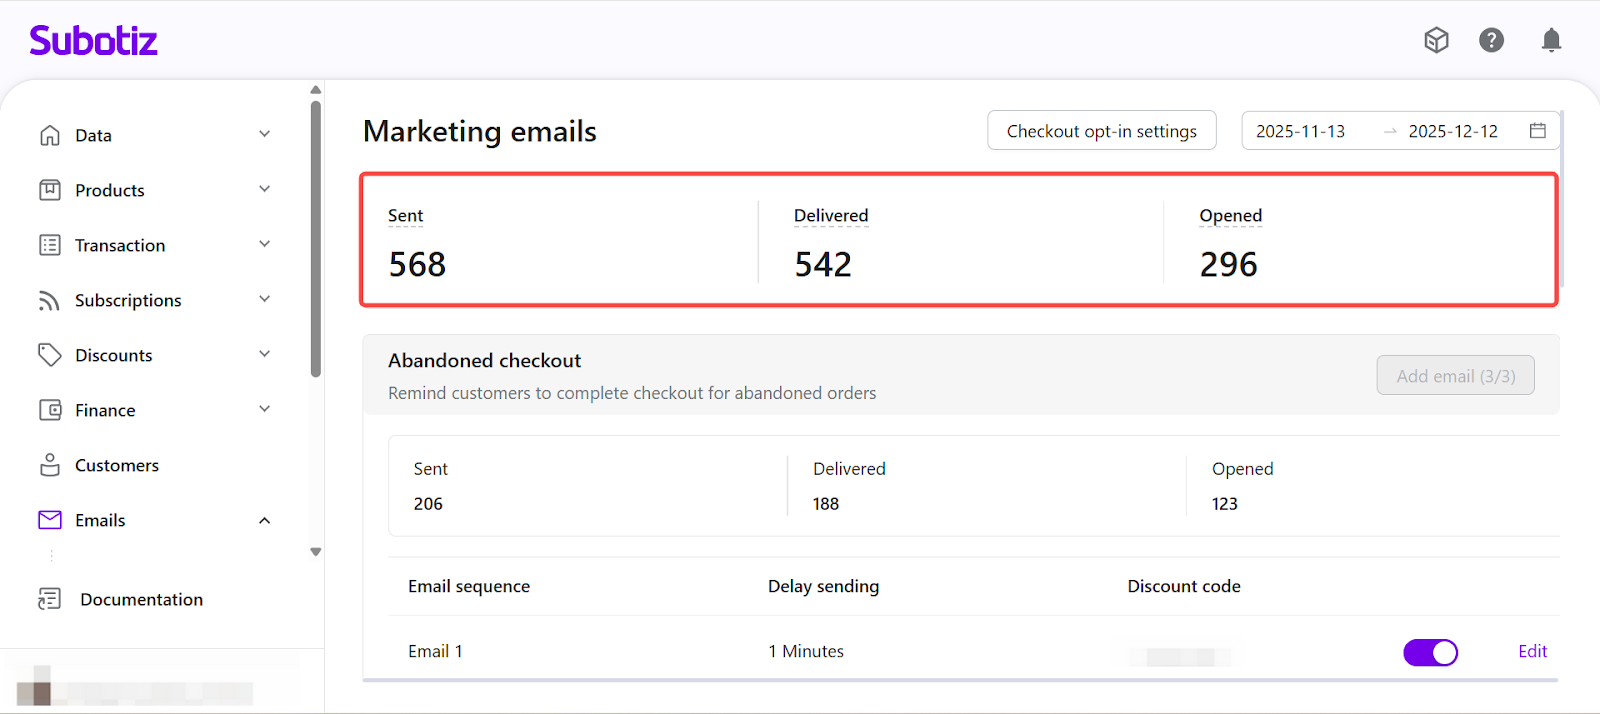Open notifications bell icon

(1551, 40)
